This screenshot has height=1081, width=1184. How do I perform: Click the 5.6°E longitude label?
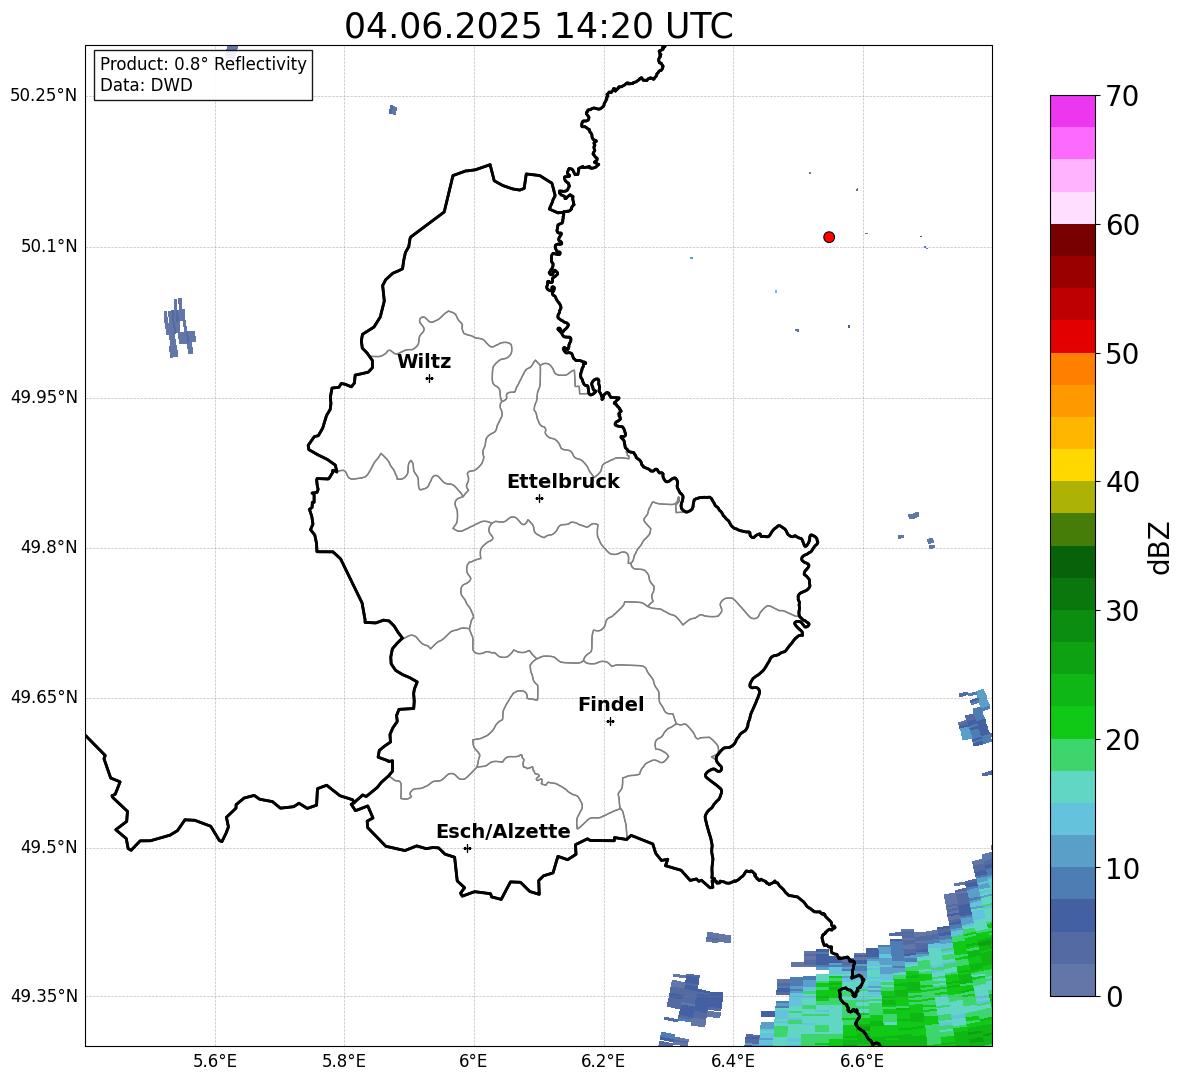pos(215,1061)
